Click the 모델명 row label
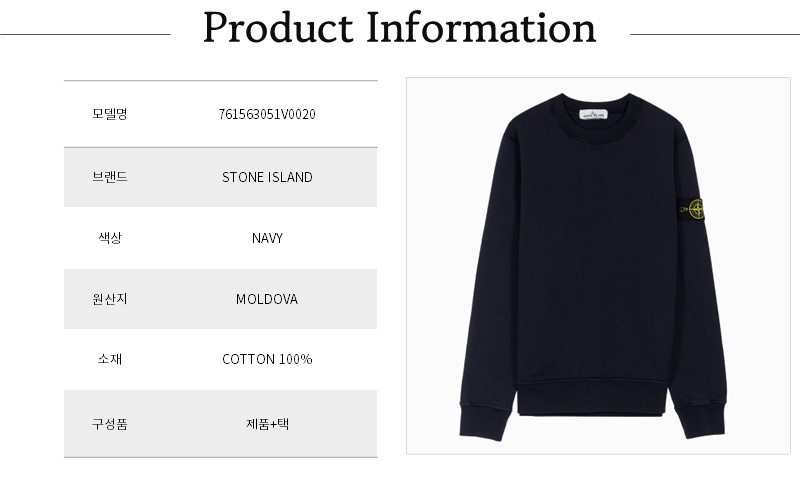800x491 pixels. tap(109, 114)
